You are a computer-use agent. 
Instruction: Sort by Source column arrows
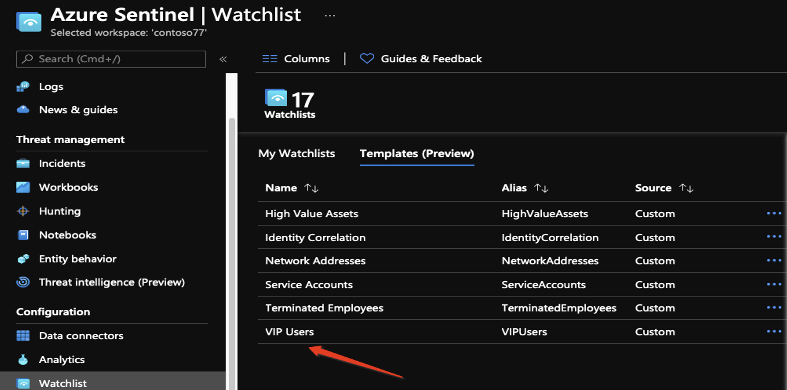point(686,188)
